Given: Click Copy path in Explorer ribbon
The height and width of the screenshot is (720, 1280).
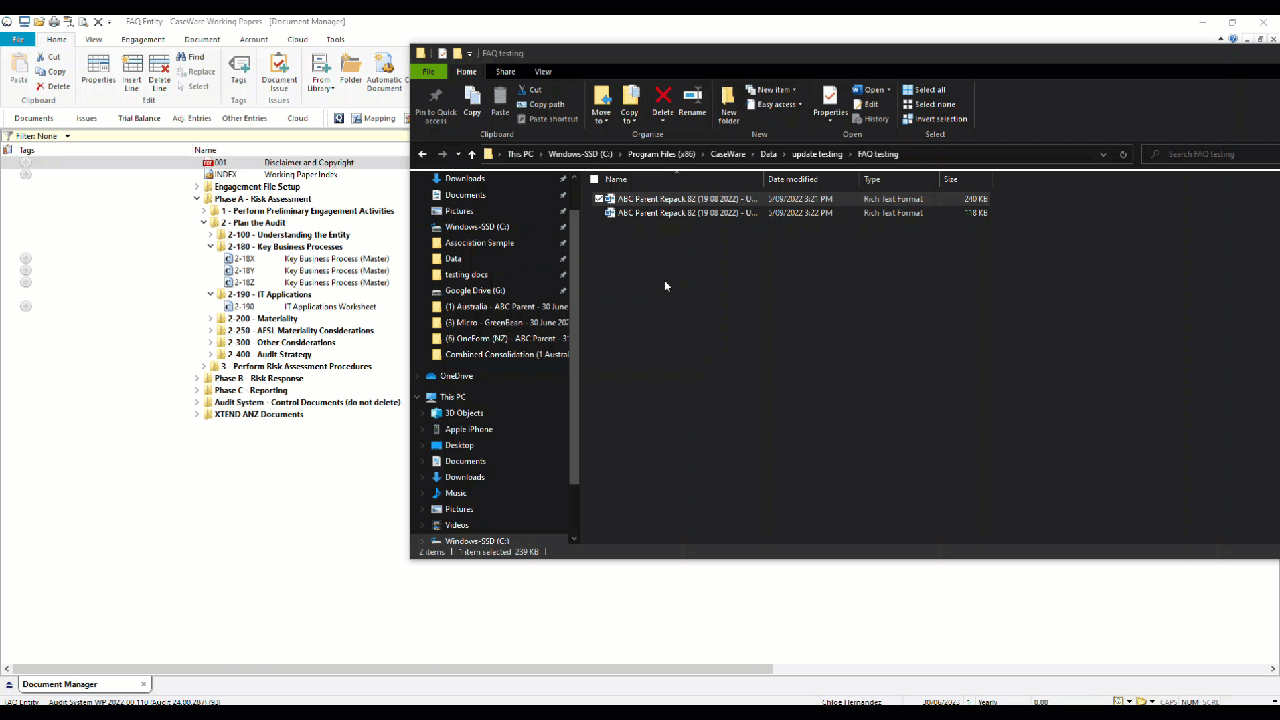Looking at the screenshot, I should click(541, 104).
